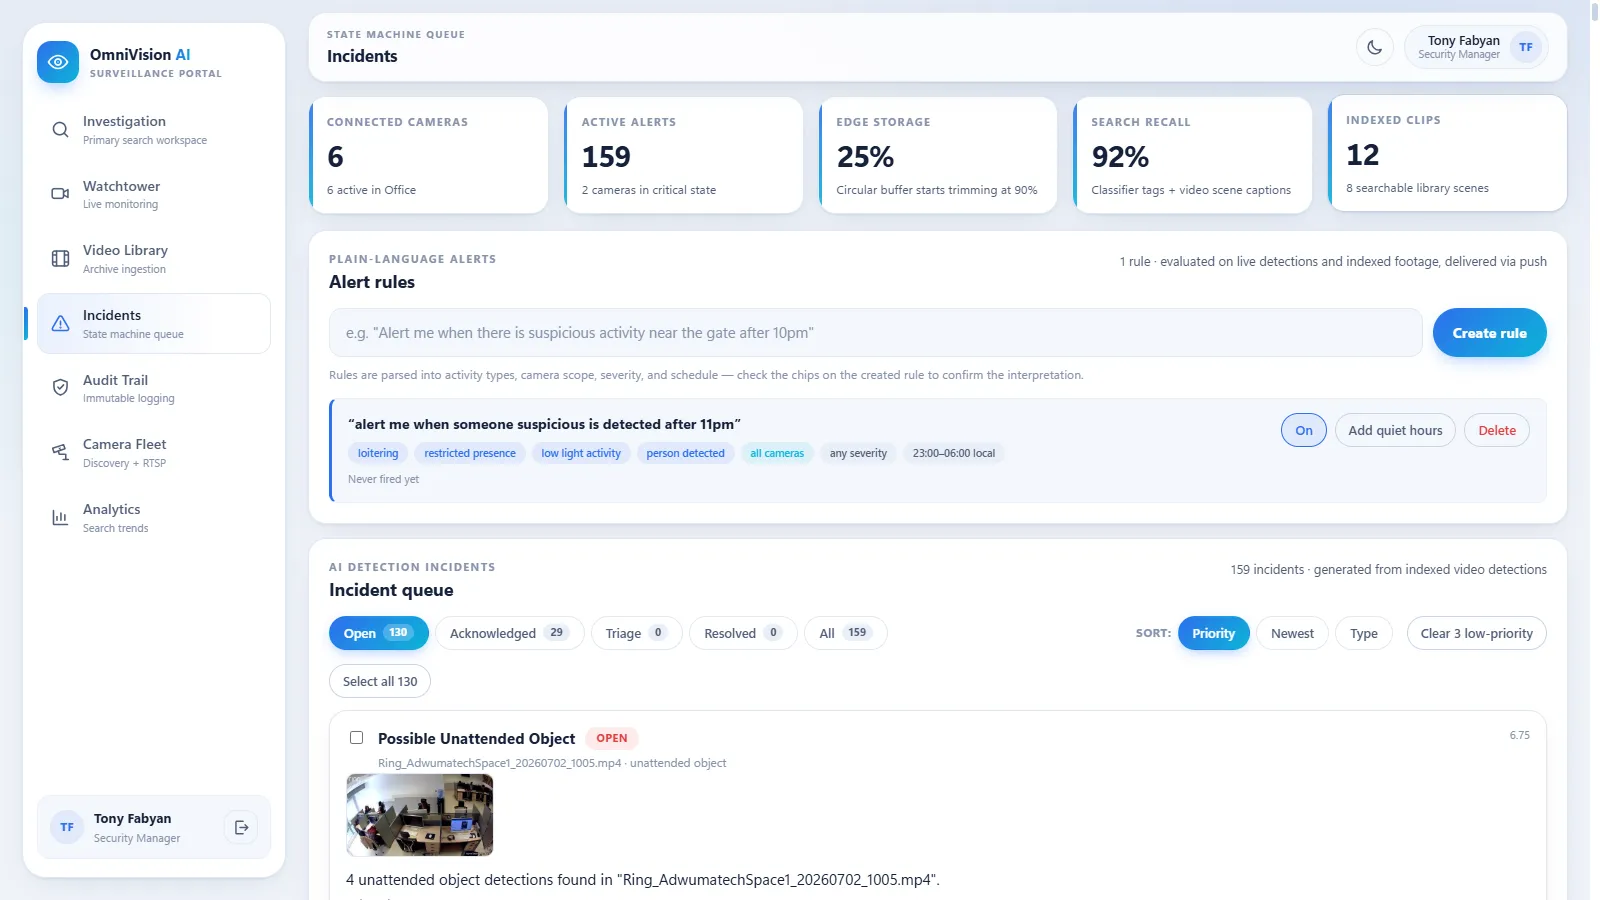Open the Investigation search icon
Image resolution: width=1600 pixels, height=900 pixels.
(x=60, y=130)
